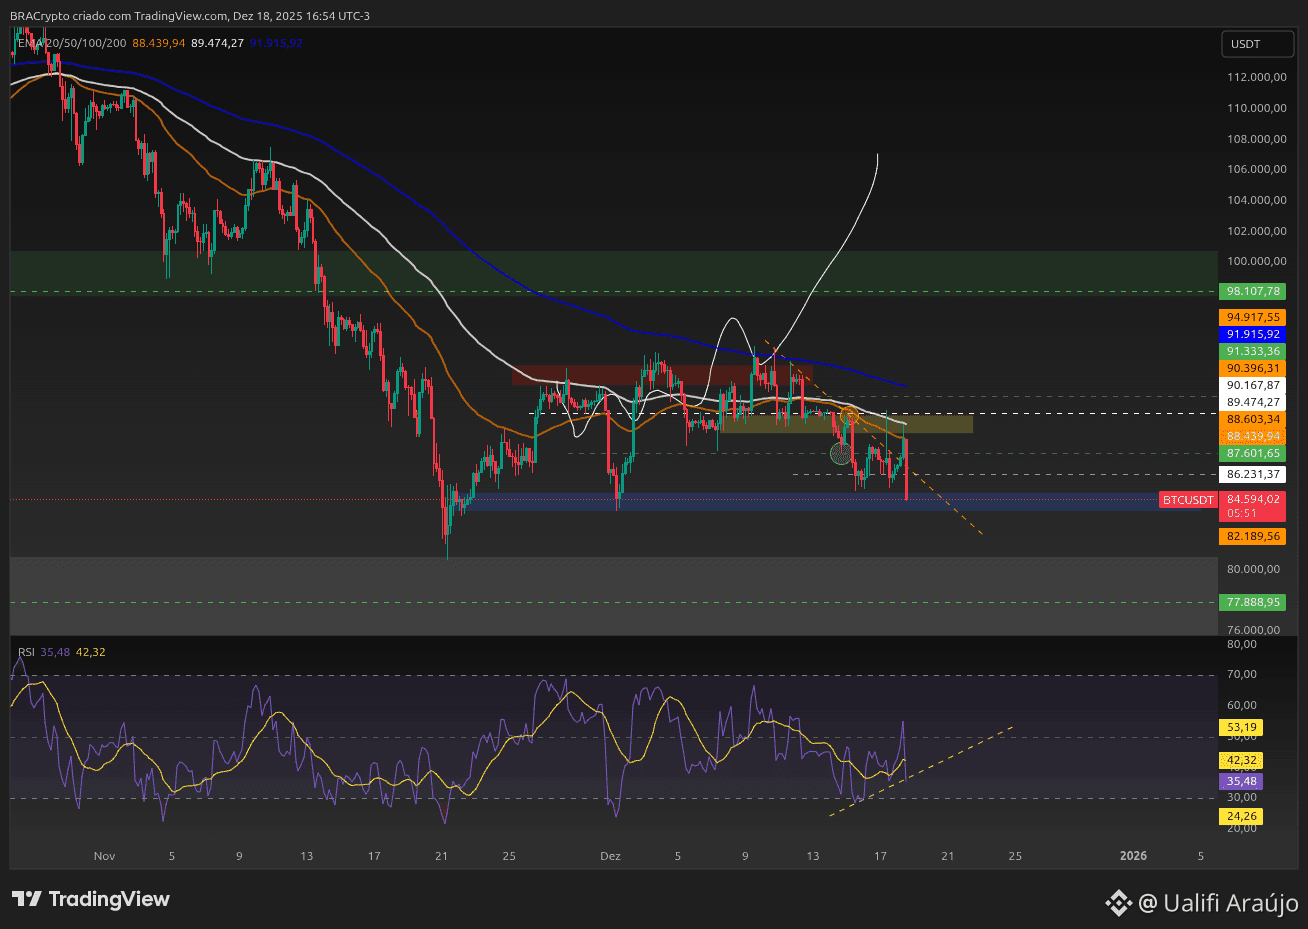Click the orange 90.396,31 price label

tap(1253, 368)
